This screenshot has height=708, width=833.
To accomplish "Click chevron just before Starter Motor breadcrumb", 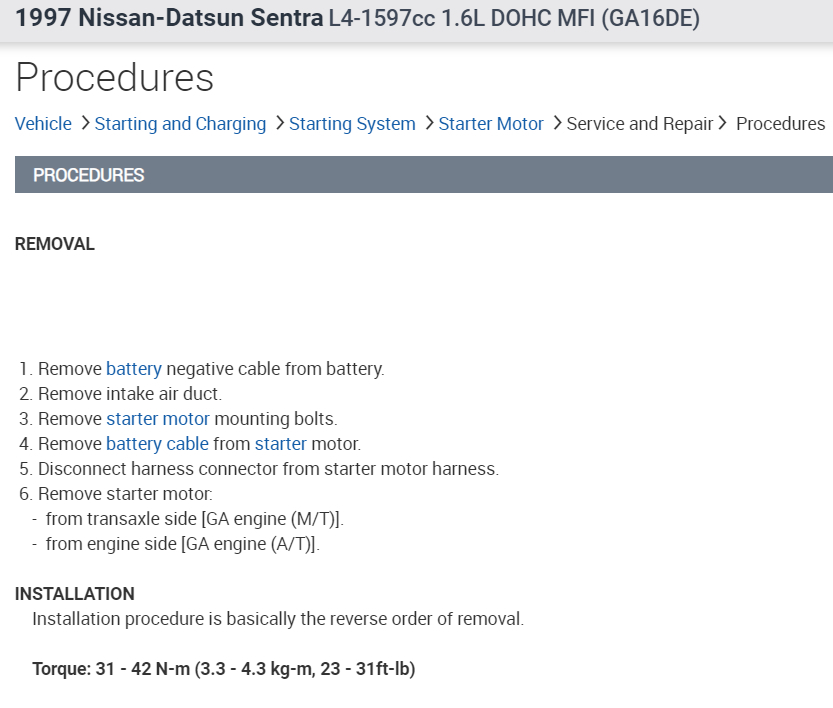I will point(428,123).
